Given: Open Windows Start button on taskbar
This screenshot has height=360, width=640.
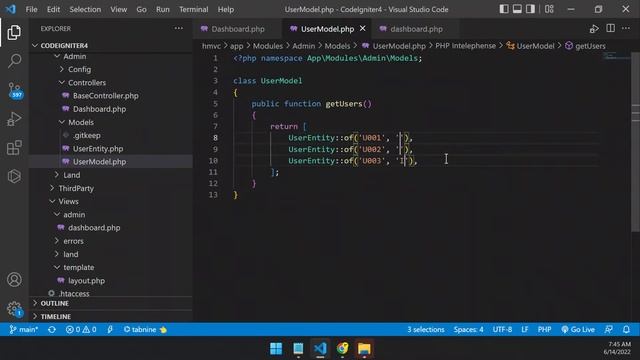Looking at the screenshot, I should [276, 348].
